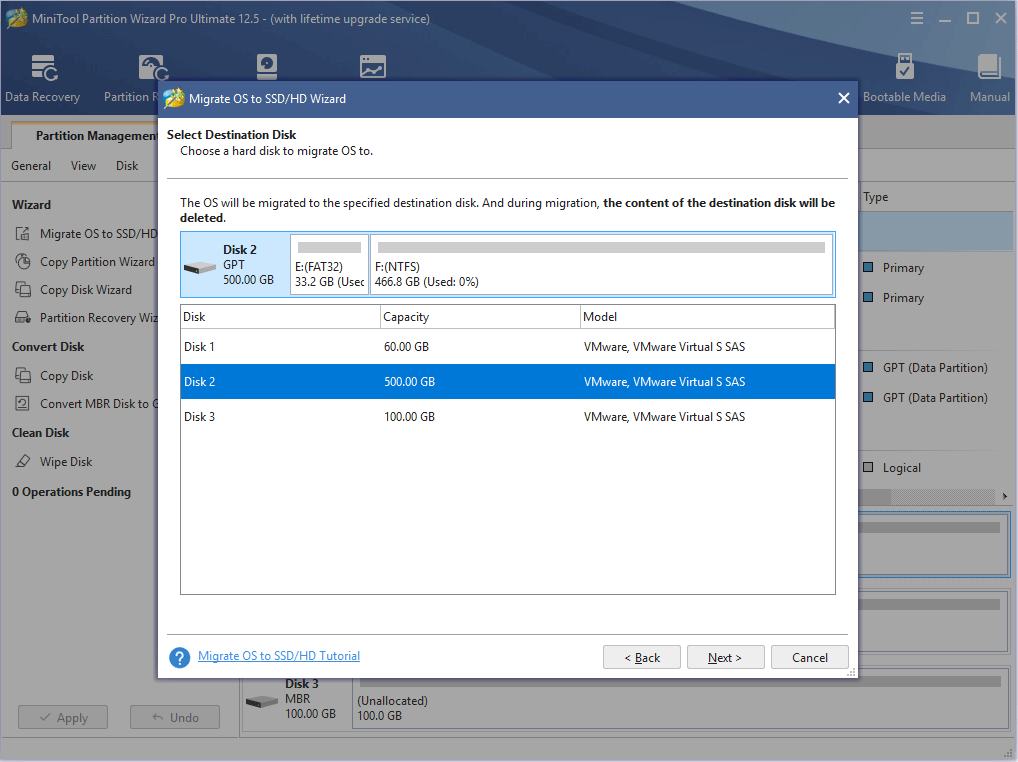Click the F:(NTFS) partition block
The image size is (1018, 762).
click(x=601, y=266)
